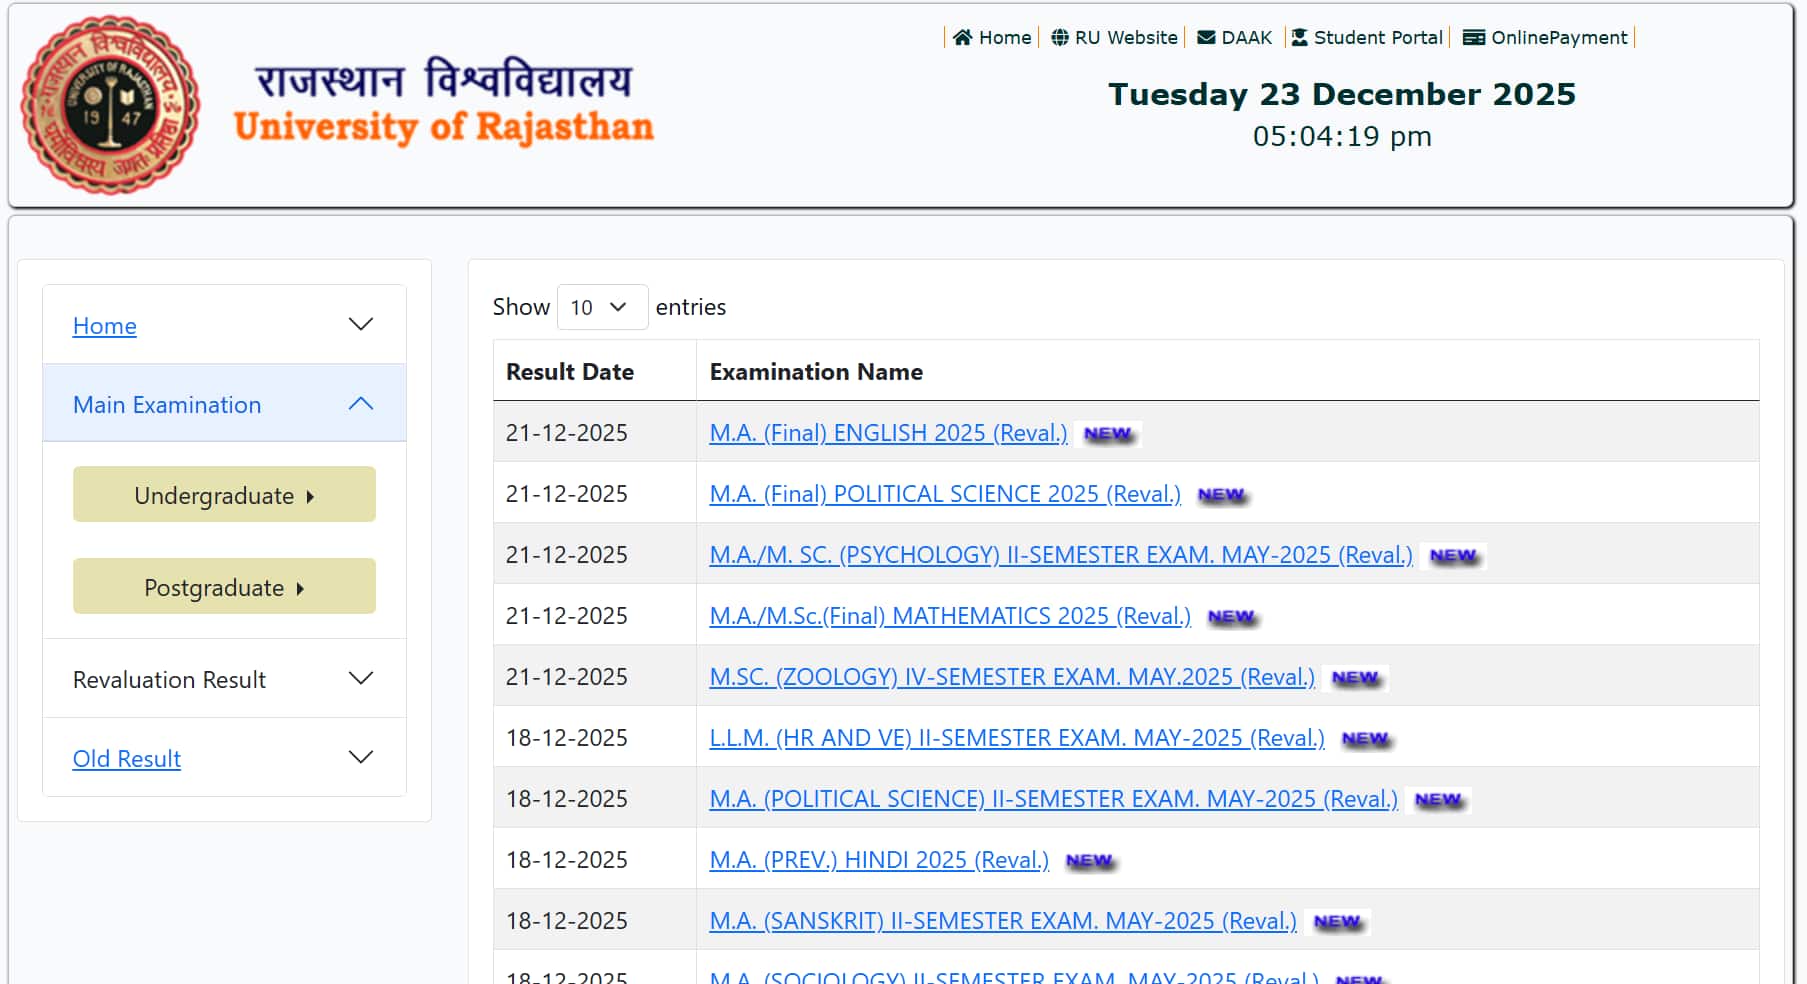
Task: Select Main Examination in the sidebar
Action: tap(166, 404)
